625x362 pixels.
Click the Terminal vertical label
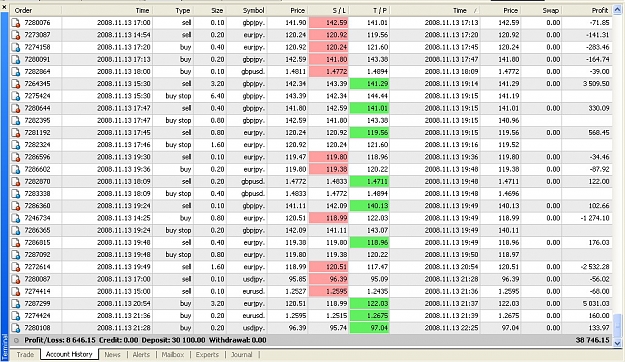click(4, 347)
